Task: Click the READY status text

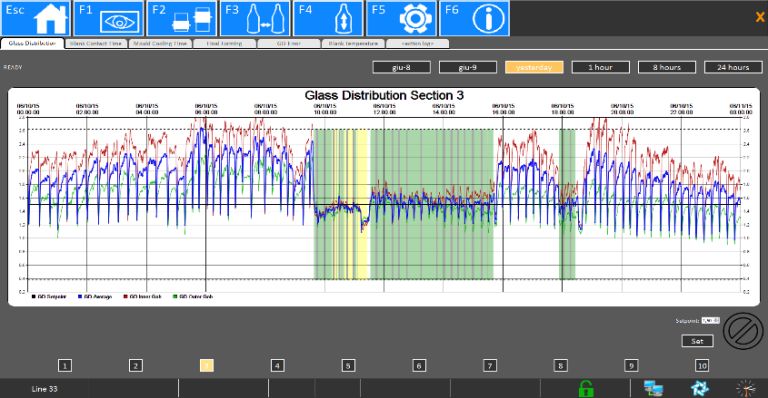Action: tap(13, 67)
